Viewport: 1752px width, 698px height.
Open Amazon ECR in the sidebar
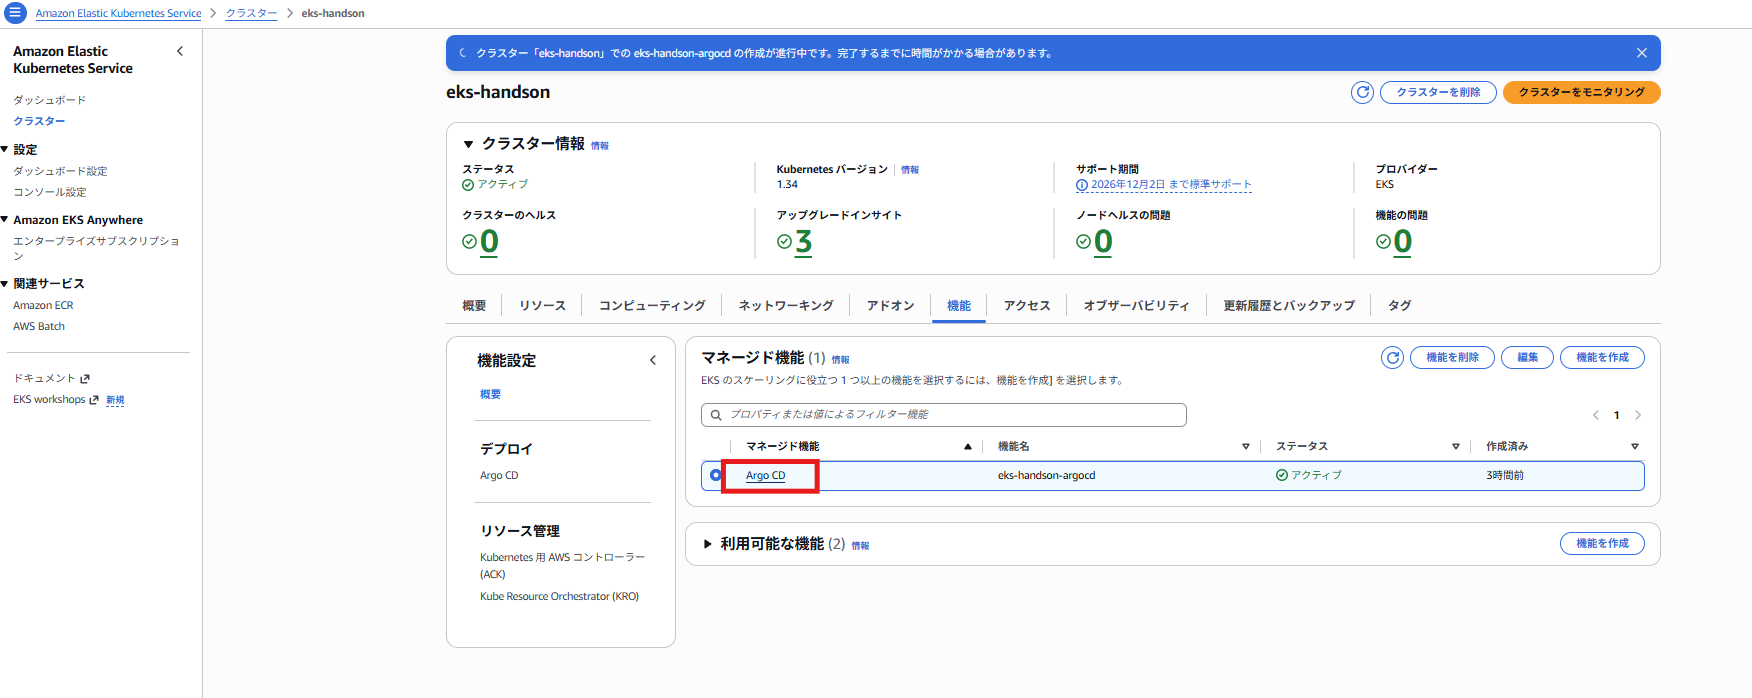click(x=43, y=305)
